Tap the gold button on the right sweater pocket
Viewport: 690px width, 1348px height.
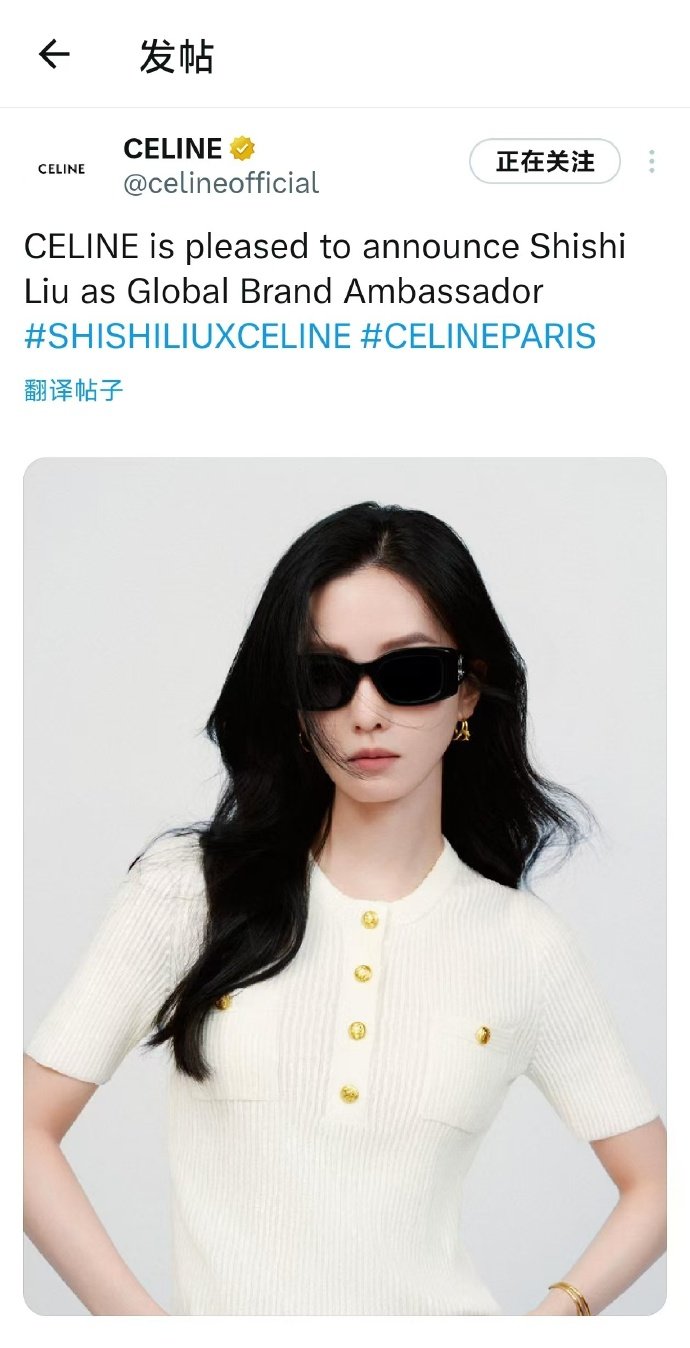[x=483, y=1035]
